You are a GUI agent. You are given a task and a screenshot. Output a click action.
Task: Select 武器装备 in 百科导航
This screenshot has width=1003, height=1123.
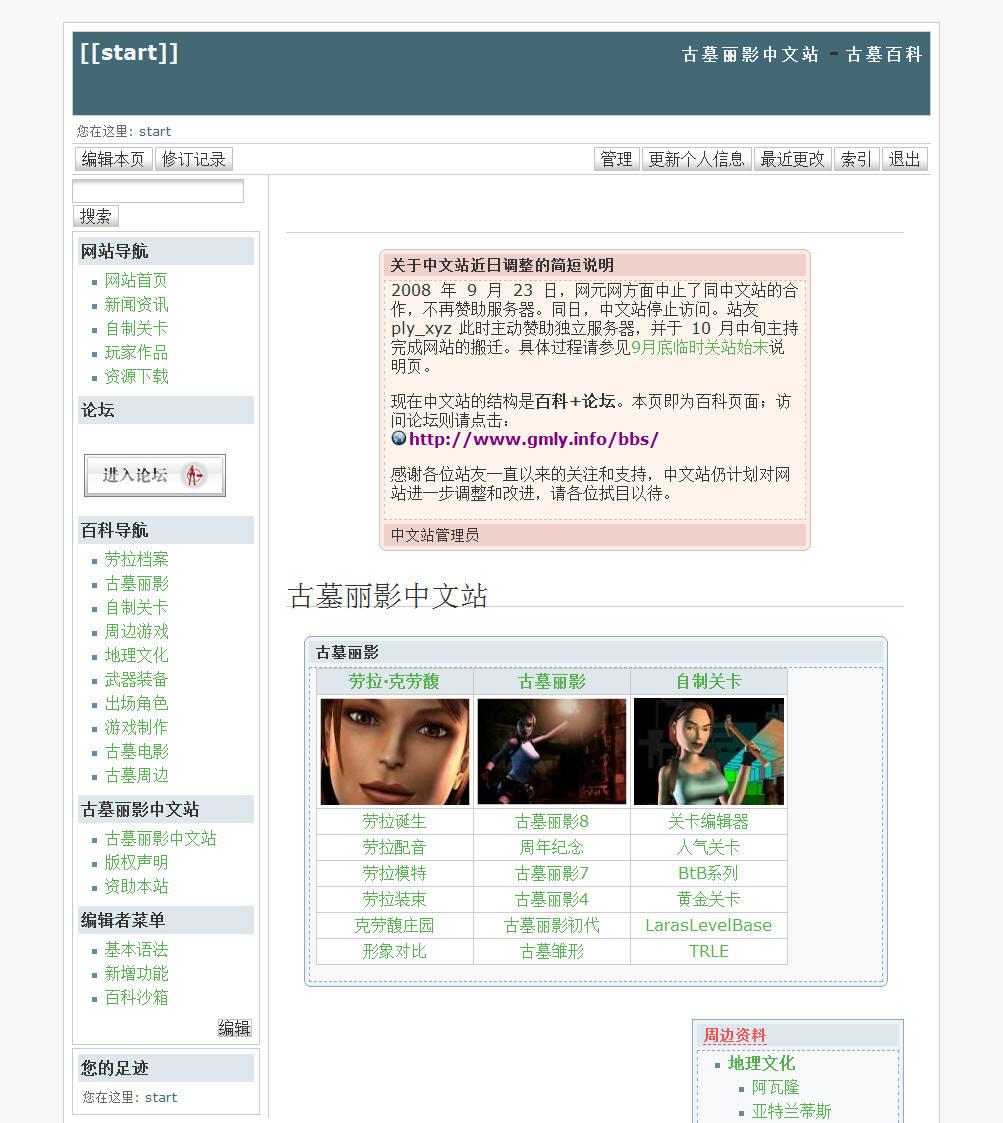(136, 679)
